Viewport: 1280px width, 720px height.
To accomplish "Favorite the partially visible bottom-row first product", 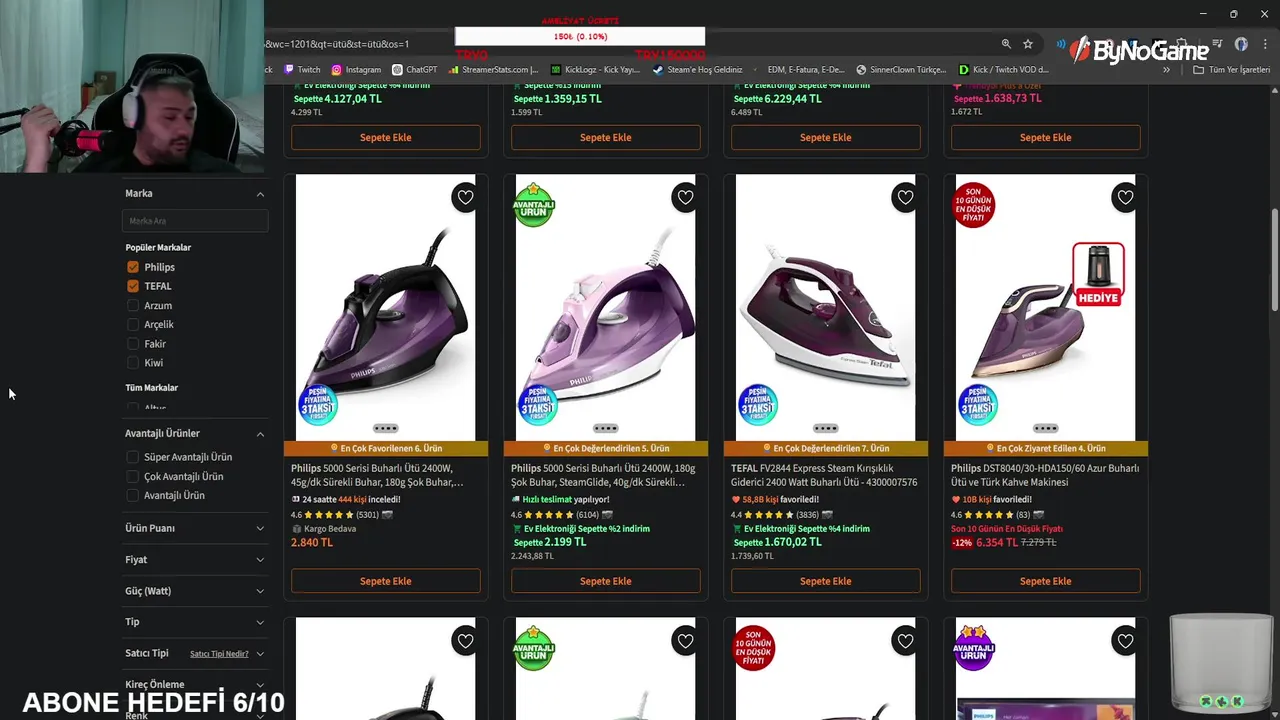I will (465, 640).
